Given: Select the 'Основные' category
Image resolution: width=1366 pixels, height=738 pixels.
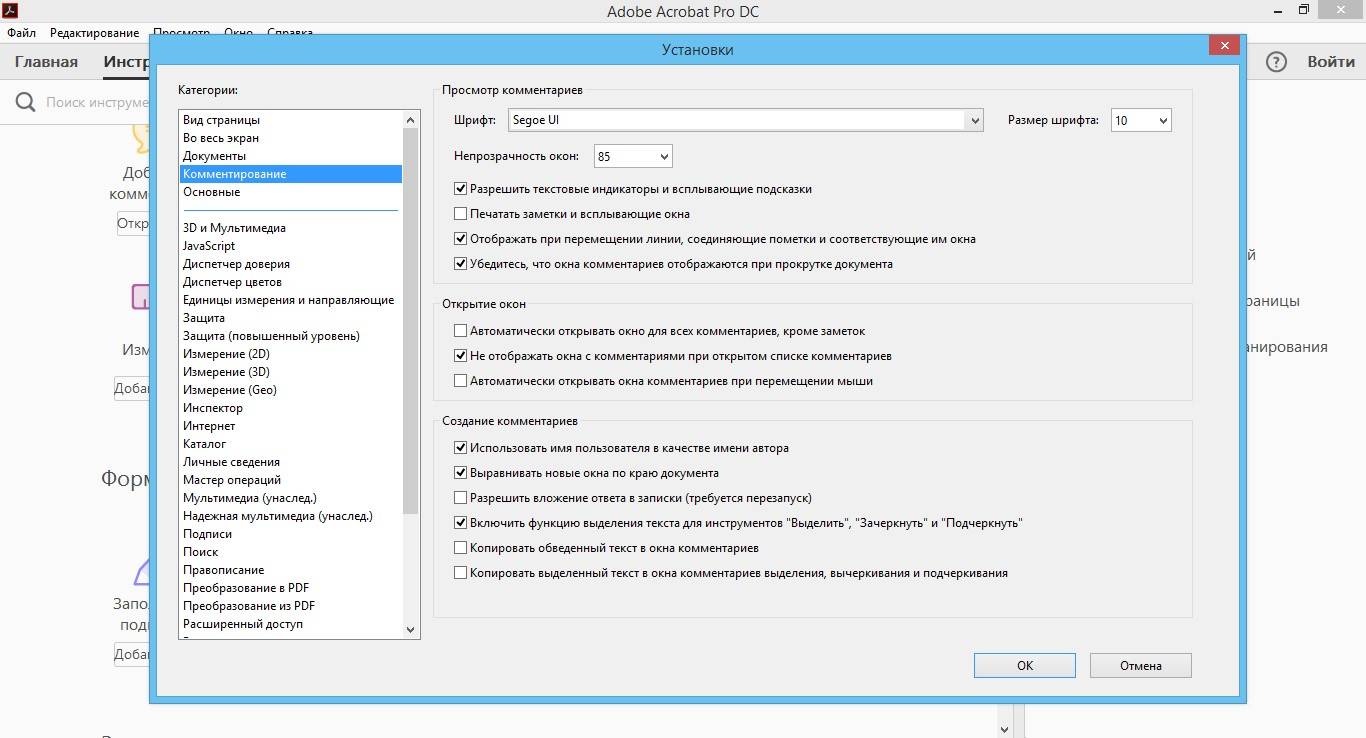Looking at the screenshot, I should click(x=290, y=192).
